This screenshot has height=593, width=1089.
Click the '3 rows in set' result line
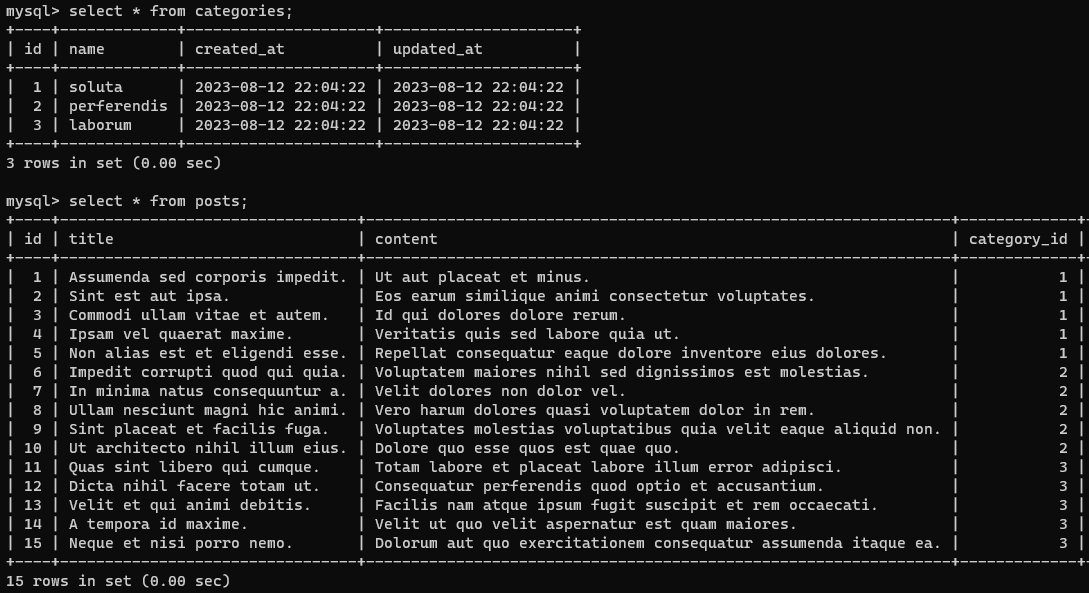pyautogui.click(x=113, y=163)
